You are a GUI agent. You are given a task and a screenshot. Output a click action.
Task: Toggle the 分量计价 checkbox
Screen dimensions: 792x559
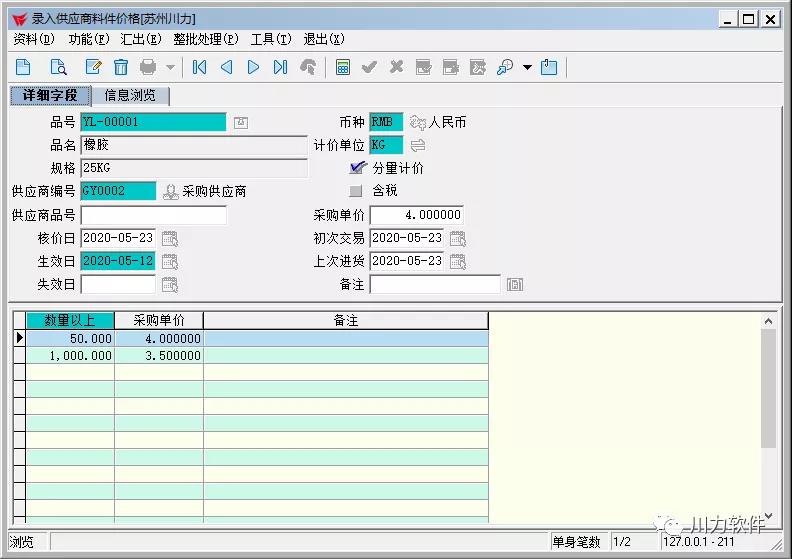pyautogui.click(x=357, y=167)
